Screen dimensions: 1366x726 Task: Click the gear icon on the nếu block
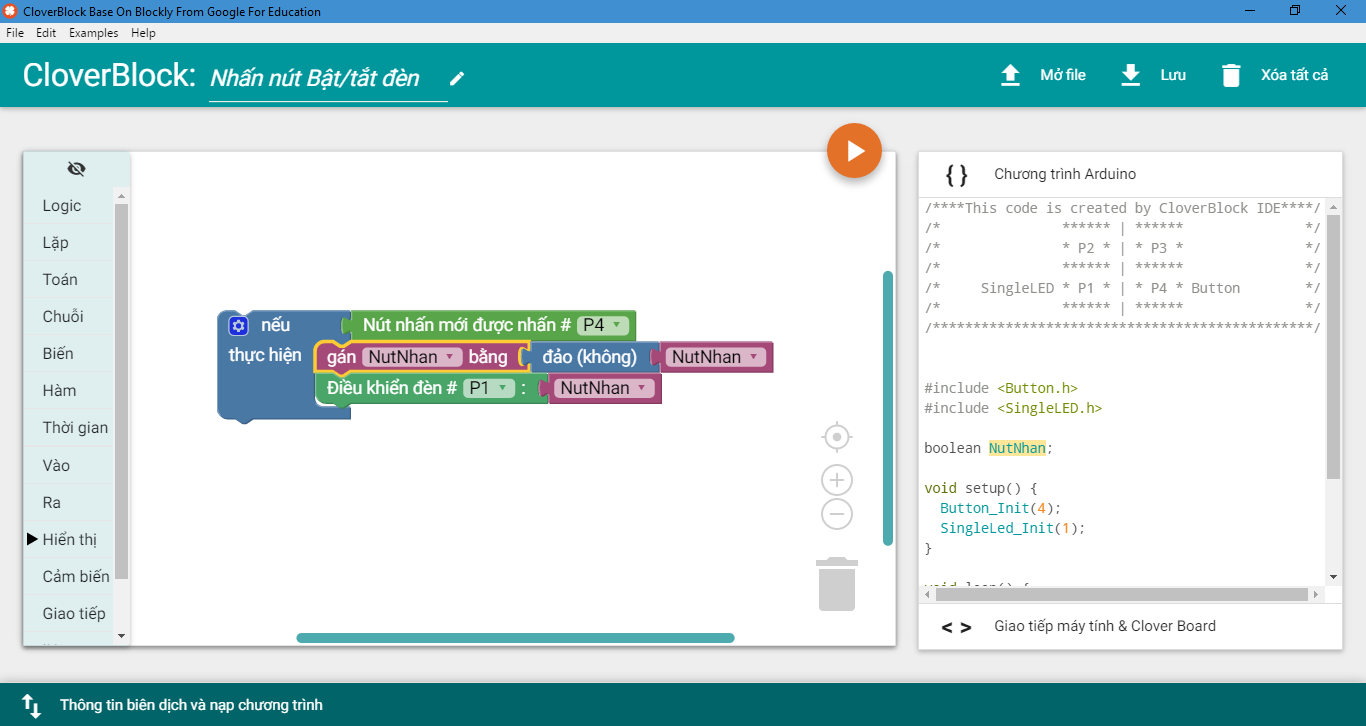(x=238, y=326)
